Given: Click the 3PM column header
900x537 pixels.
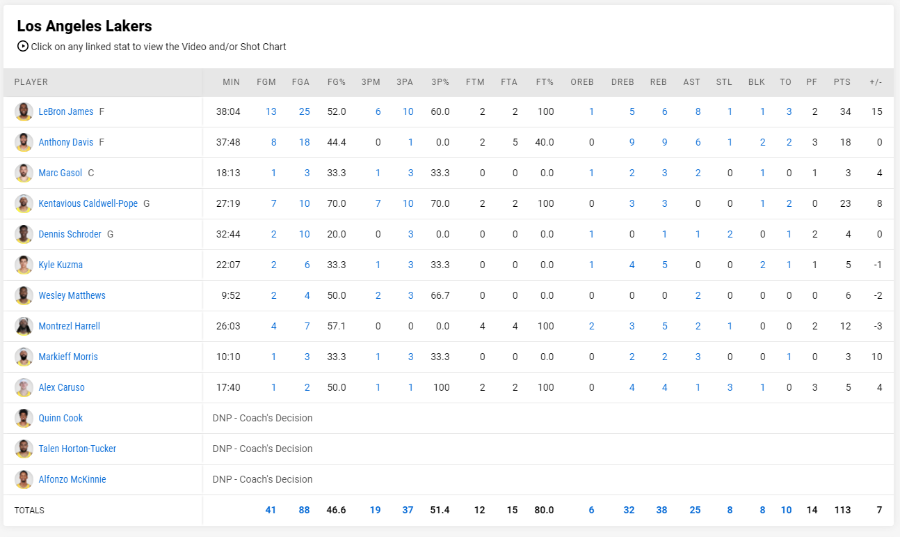Looking at the screenshot, I should pos(371,82).
